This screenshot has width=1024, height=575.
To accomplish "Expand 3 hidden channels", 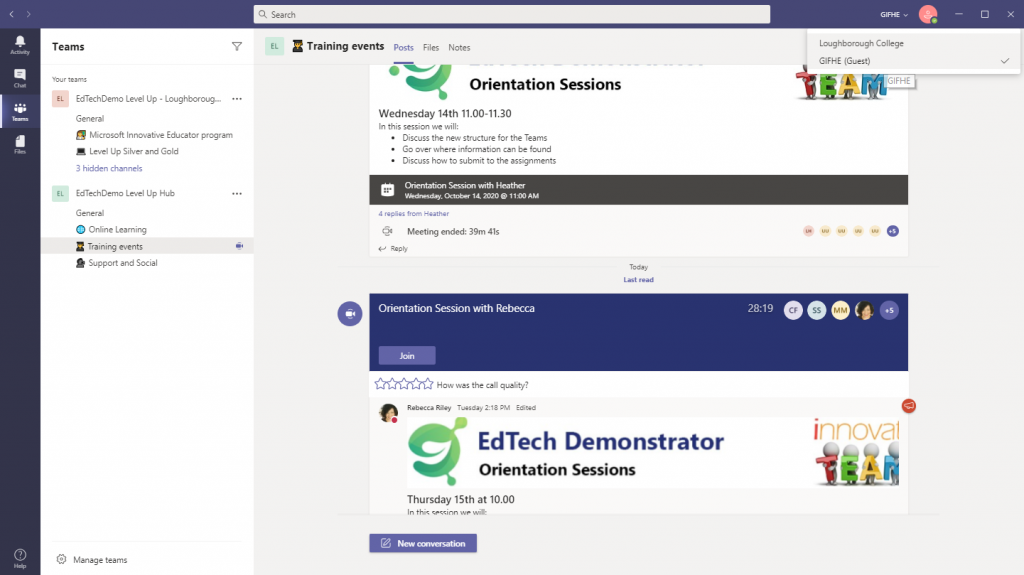I will (109, 168).
